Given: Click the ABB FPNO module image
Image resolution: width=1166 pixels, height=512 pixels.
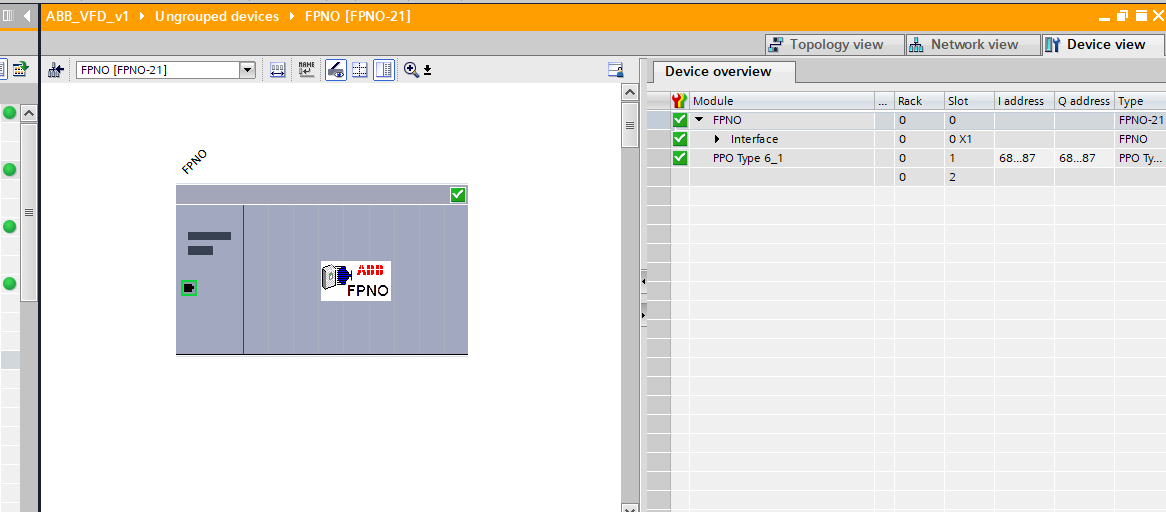Looking at the screenshot, I should (356, 281).
